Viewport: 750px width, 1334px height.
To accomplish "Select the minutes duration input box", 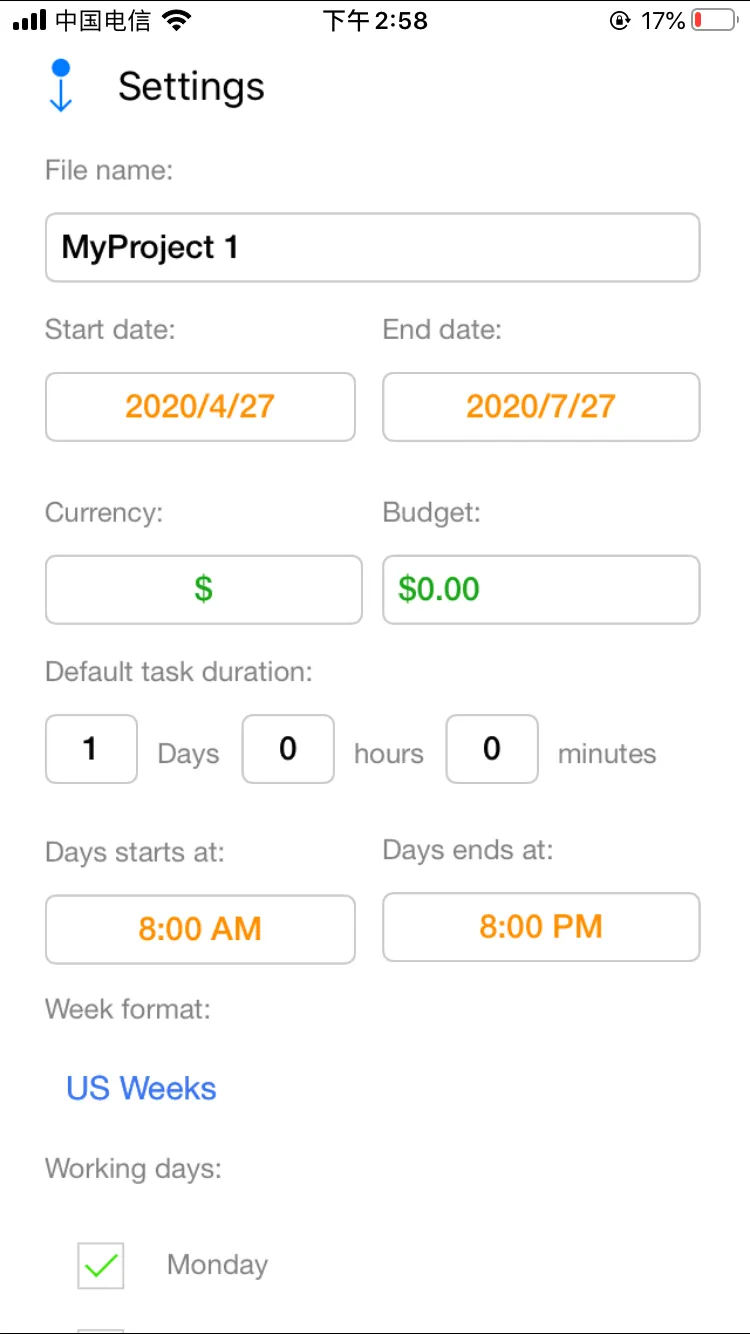I will click(492, 749).
